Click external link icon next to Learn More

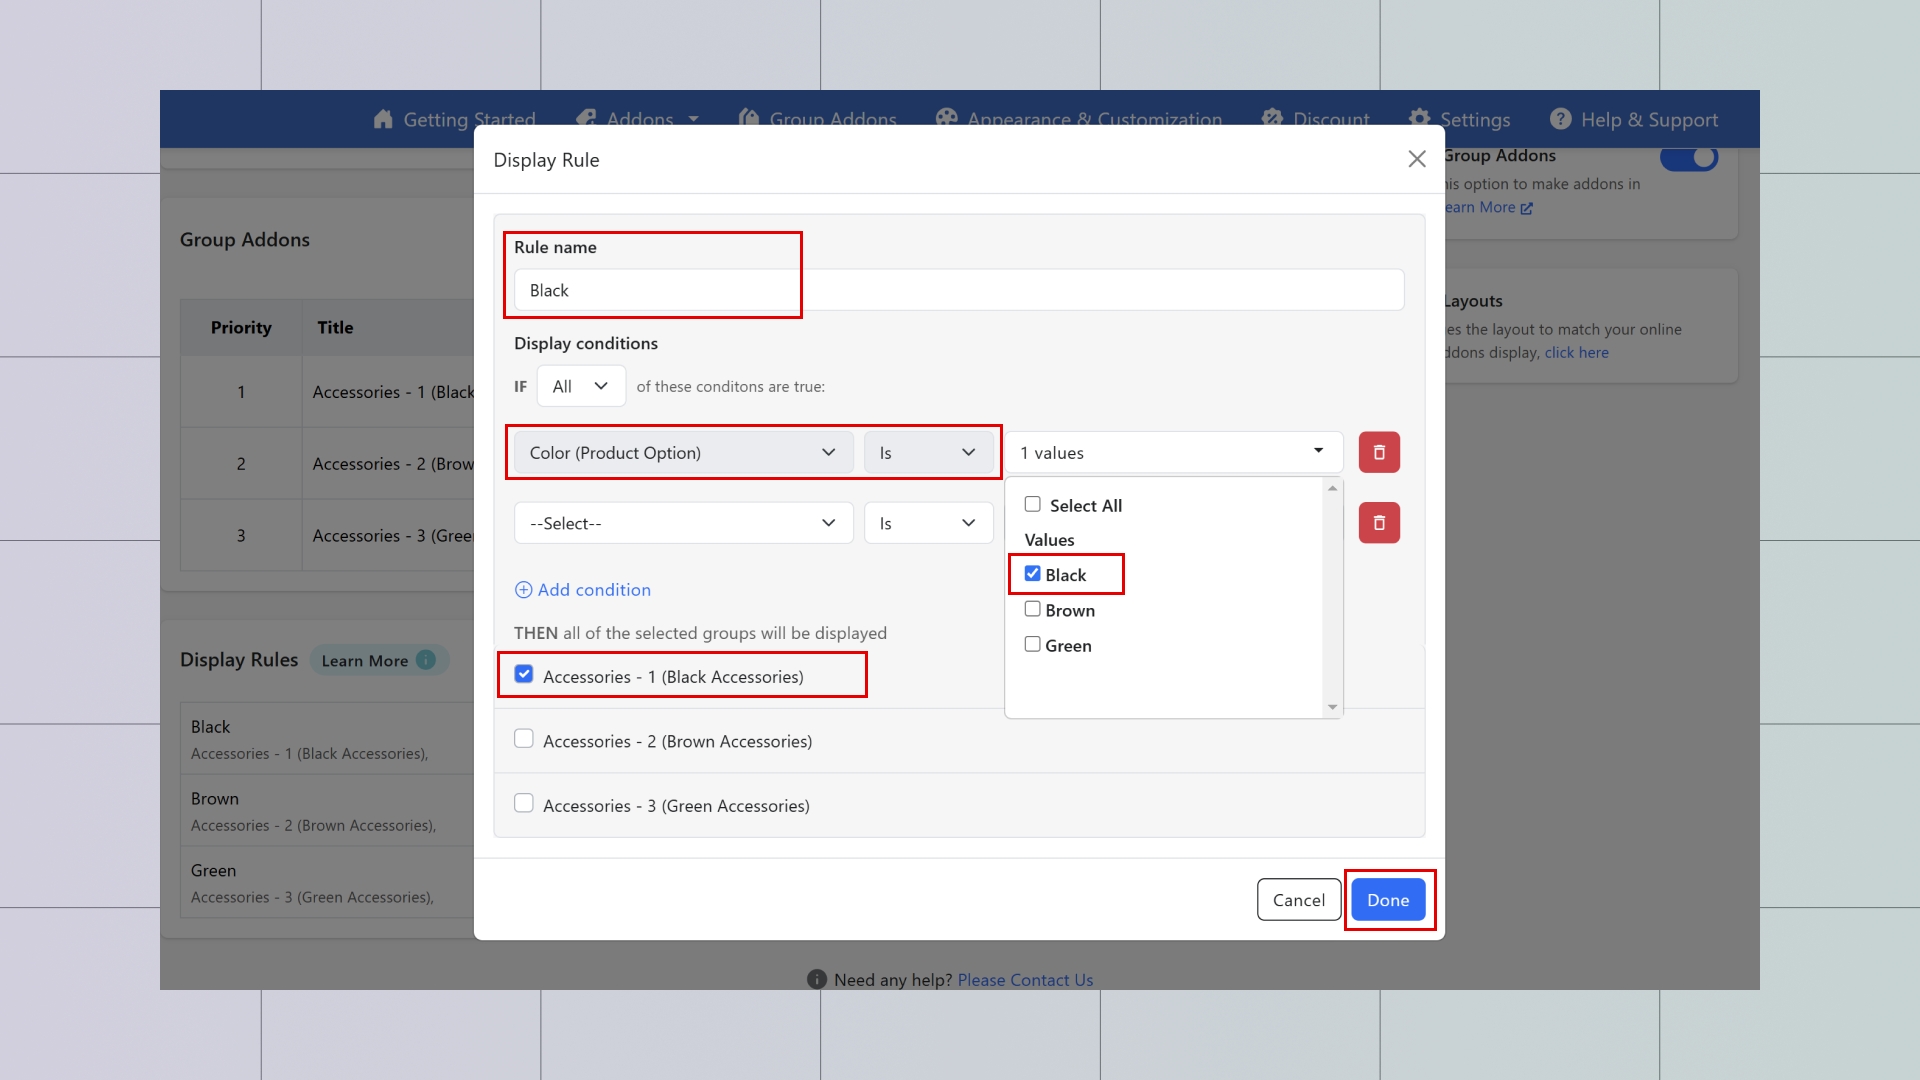[1526, 208]
